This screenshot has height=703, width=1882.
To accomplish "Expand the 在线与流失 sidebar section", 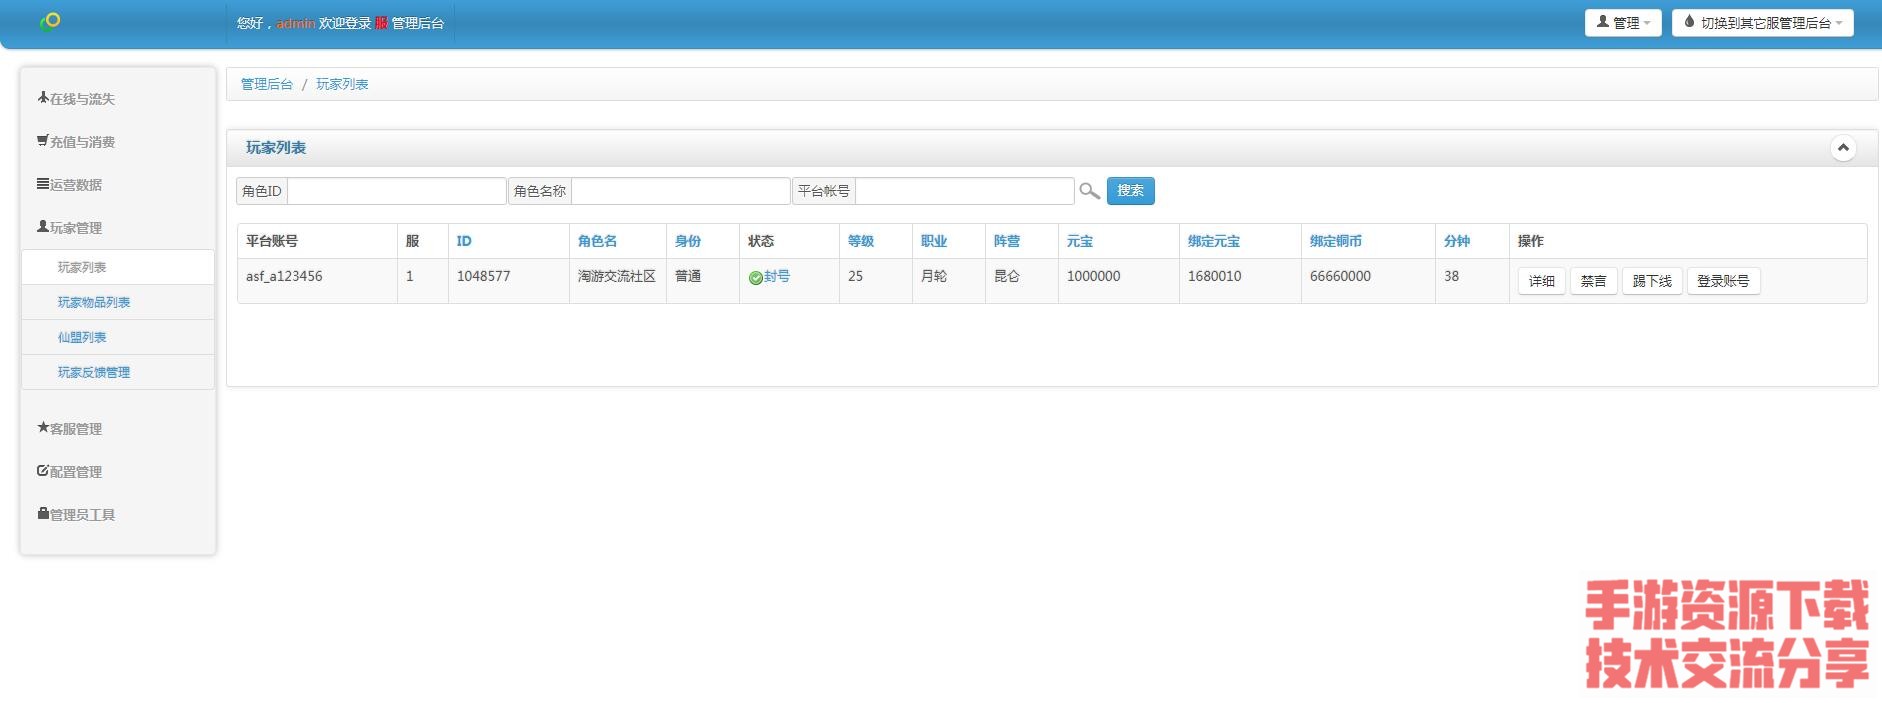I will pos(76,99).
